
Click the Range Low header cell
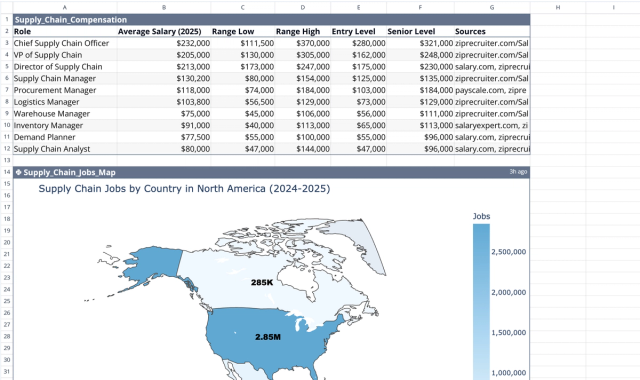click(242, 31)
